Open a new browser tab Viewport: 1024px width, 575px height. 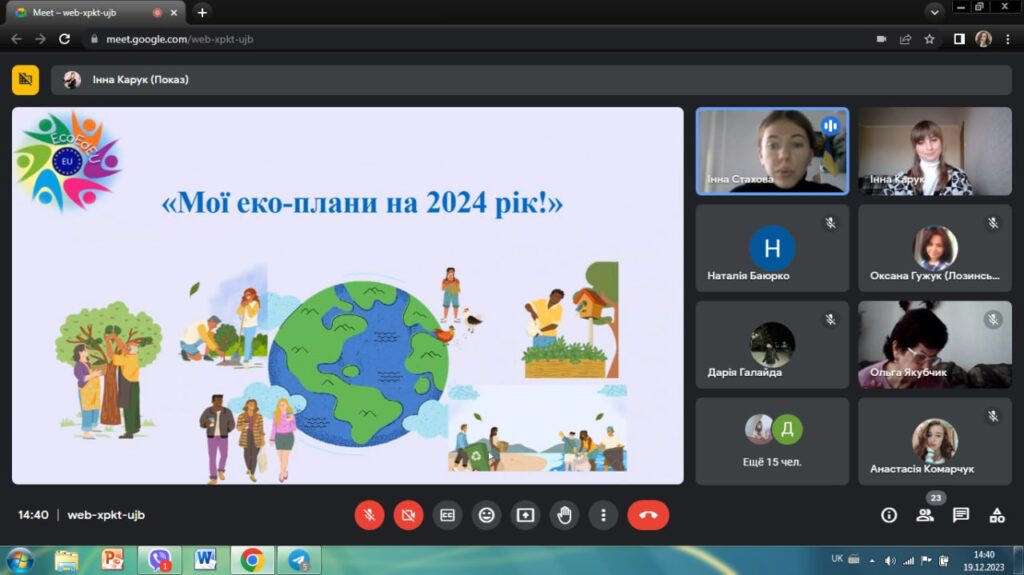coord(202,12)
